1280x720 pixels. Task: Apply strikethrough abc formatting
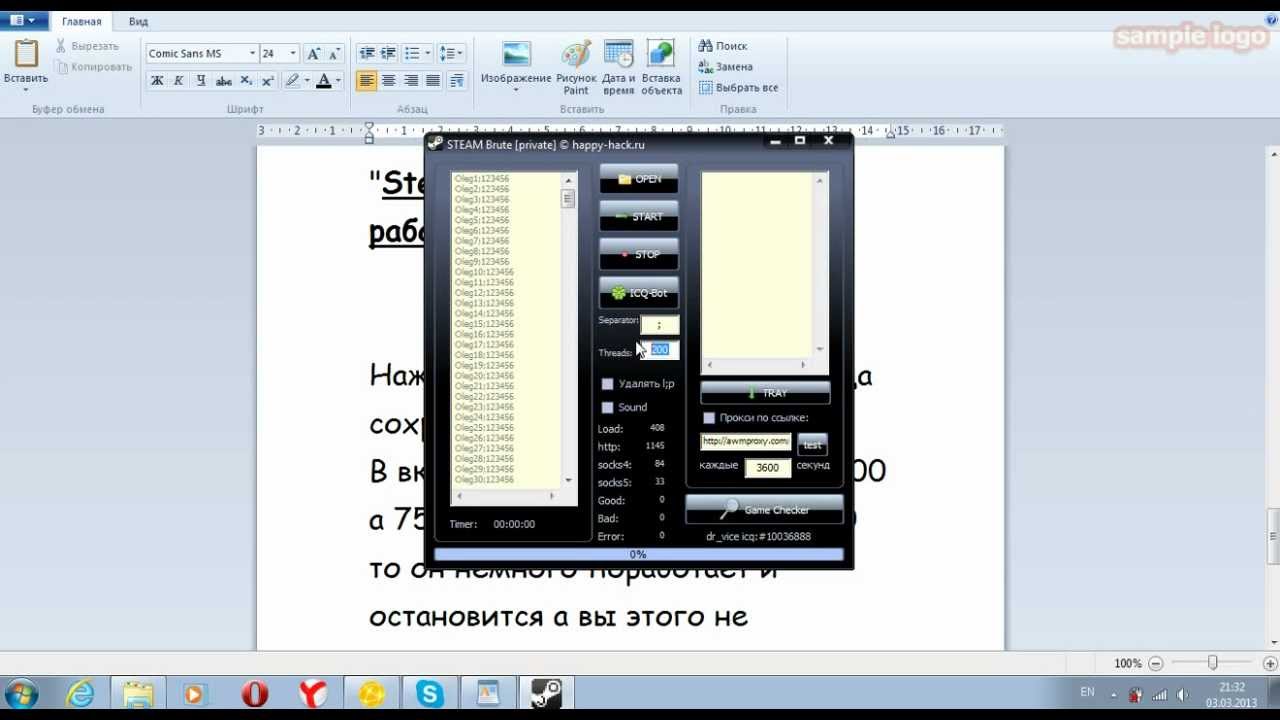(224, 81)
